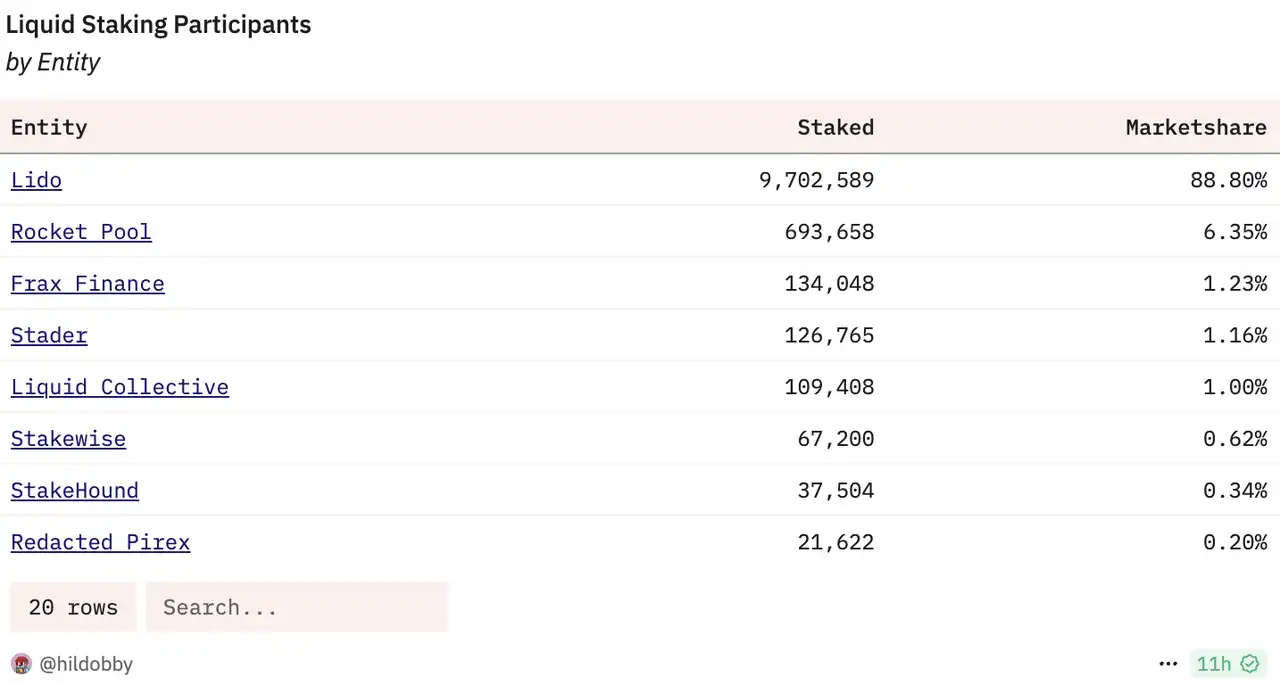Click the Liquid Staking Participants title
The height and width of the screenshot is (685, 1280).
click(158, 25)
